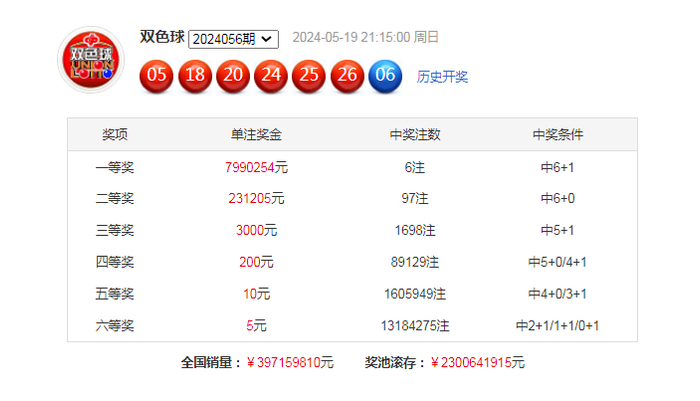Select the 四等奖 row label

pyautogui.click(x=115, y=262)
